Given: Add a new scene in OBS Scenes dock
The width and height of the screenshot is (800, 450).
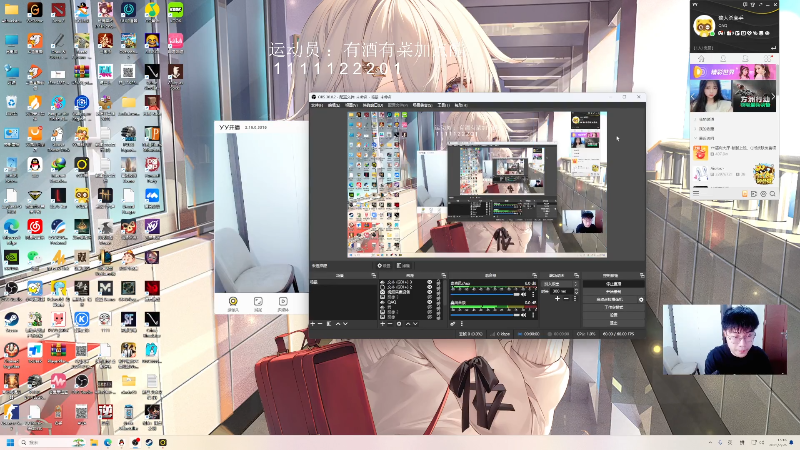Looking at the screenshot, I should [312, 324].
